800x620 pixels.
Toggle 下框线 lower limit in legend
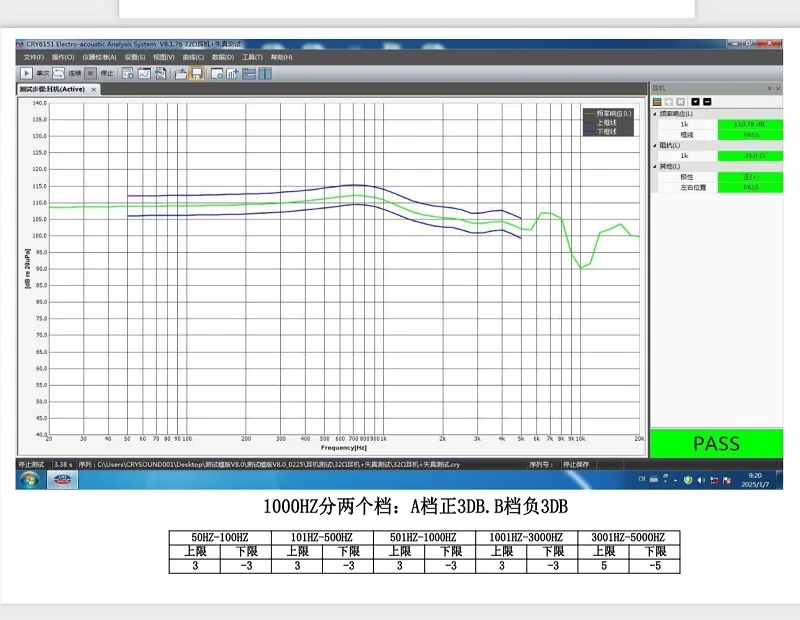608,131
